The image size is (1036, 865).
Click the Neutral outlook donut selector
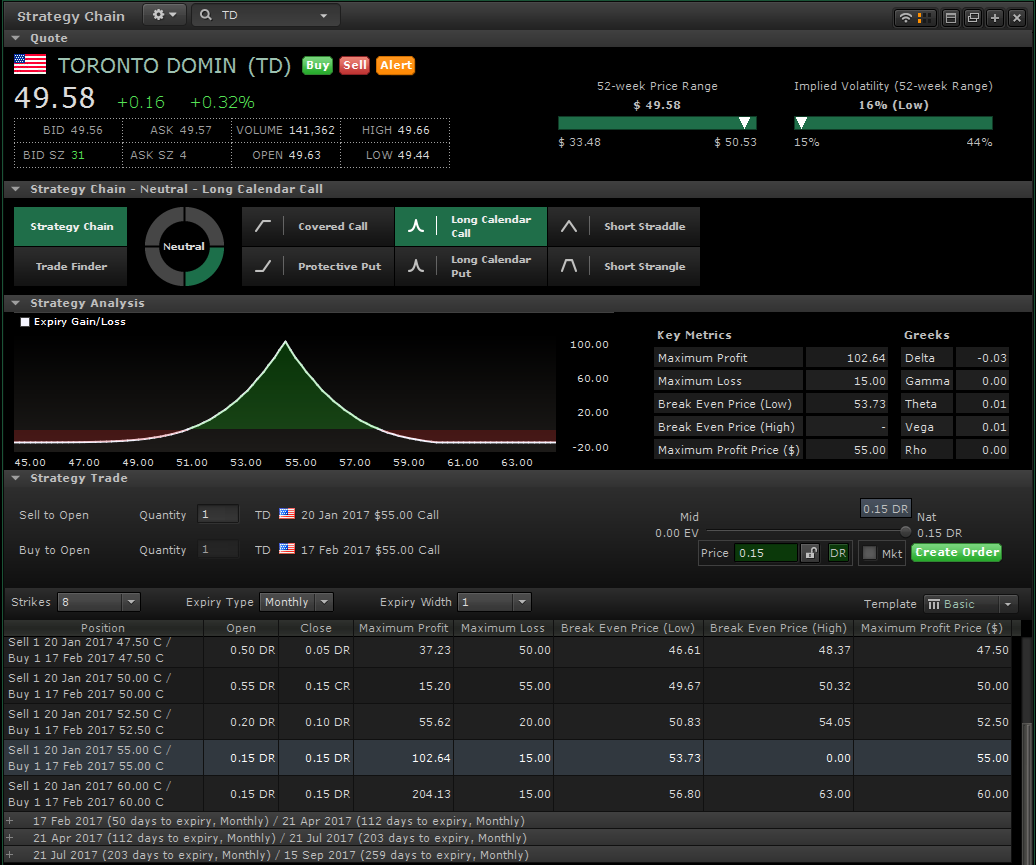point(184,246)
